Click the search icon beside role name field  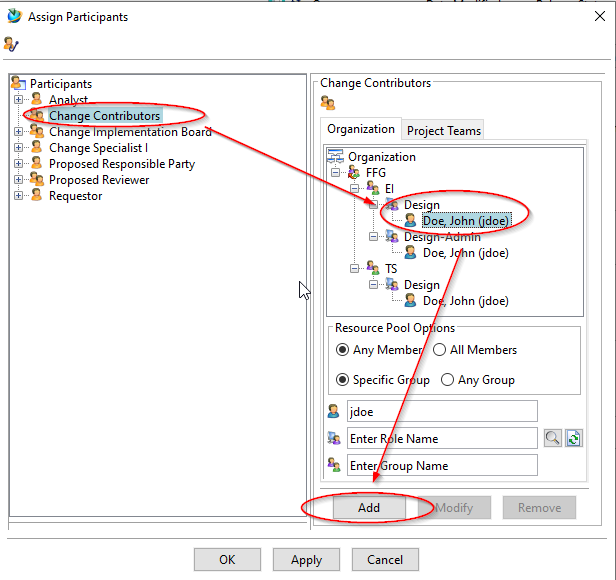553,438
